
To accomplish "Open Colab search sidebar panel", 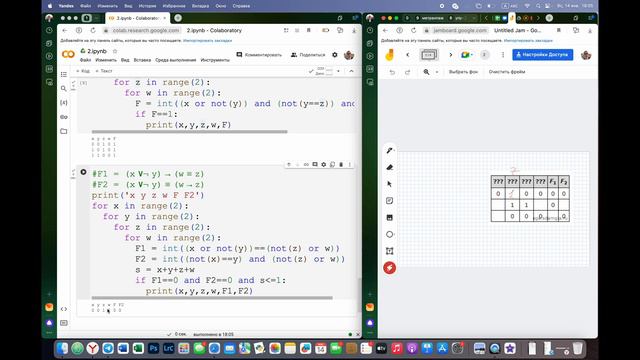I will click(x=64, y=89).
